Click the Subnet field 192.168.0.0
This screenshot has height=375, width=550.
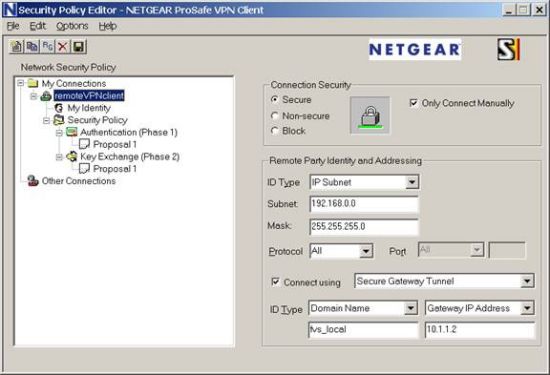pos(364,204)
